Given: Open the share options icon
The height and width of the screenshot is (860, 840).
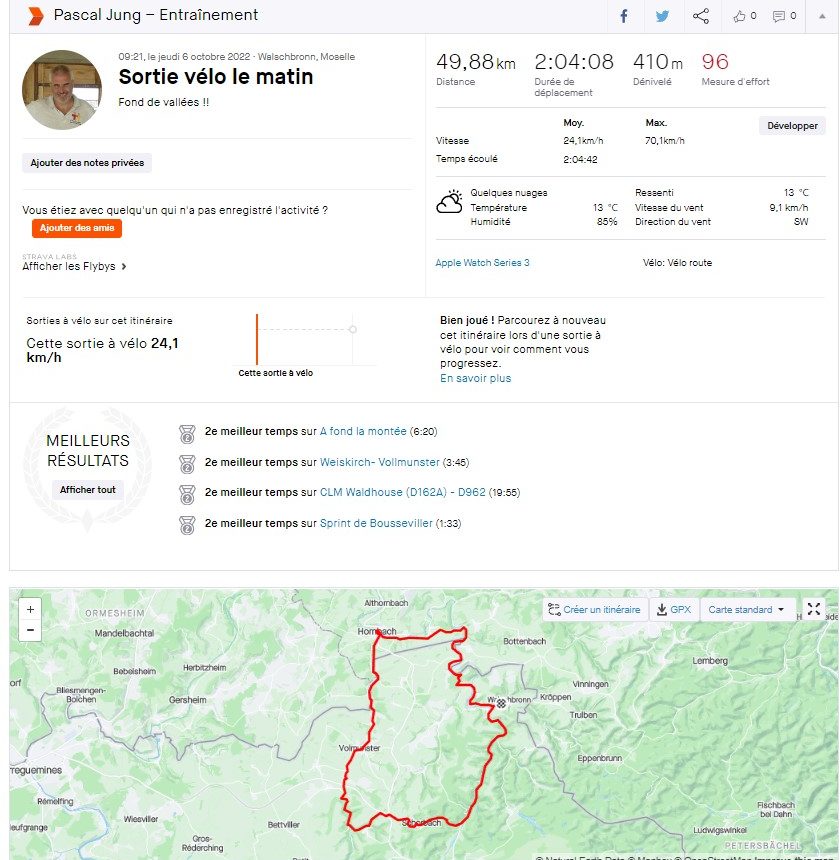Looking at the screenshot, I should coord(701,16).
